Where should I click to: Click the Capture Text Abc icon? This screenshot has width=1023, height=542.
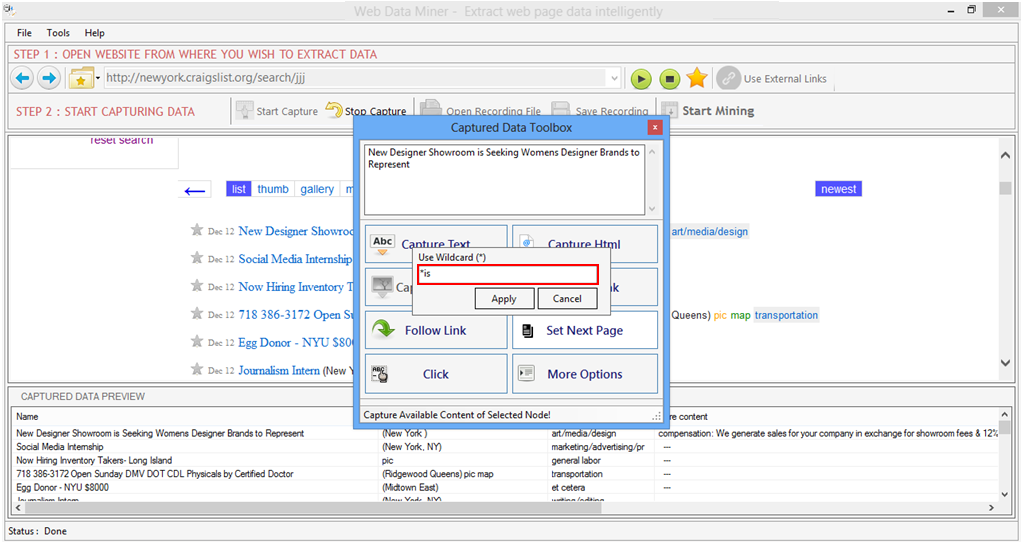coord(383,244)
